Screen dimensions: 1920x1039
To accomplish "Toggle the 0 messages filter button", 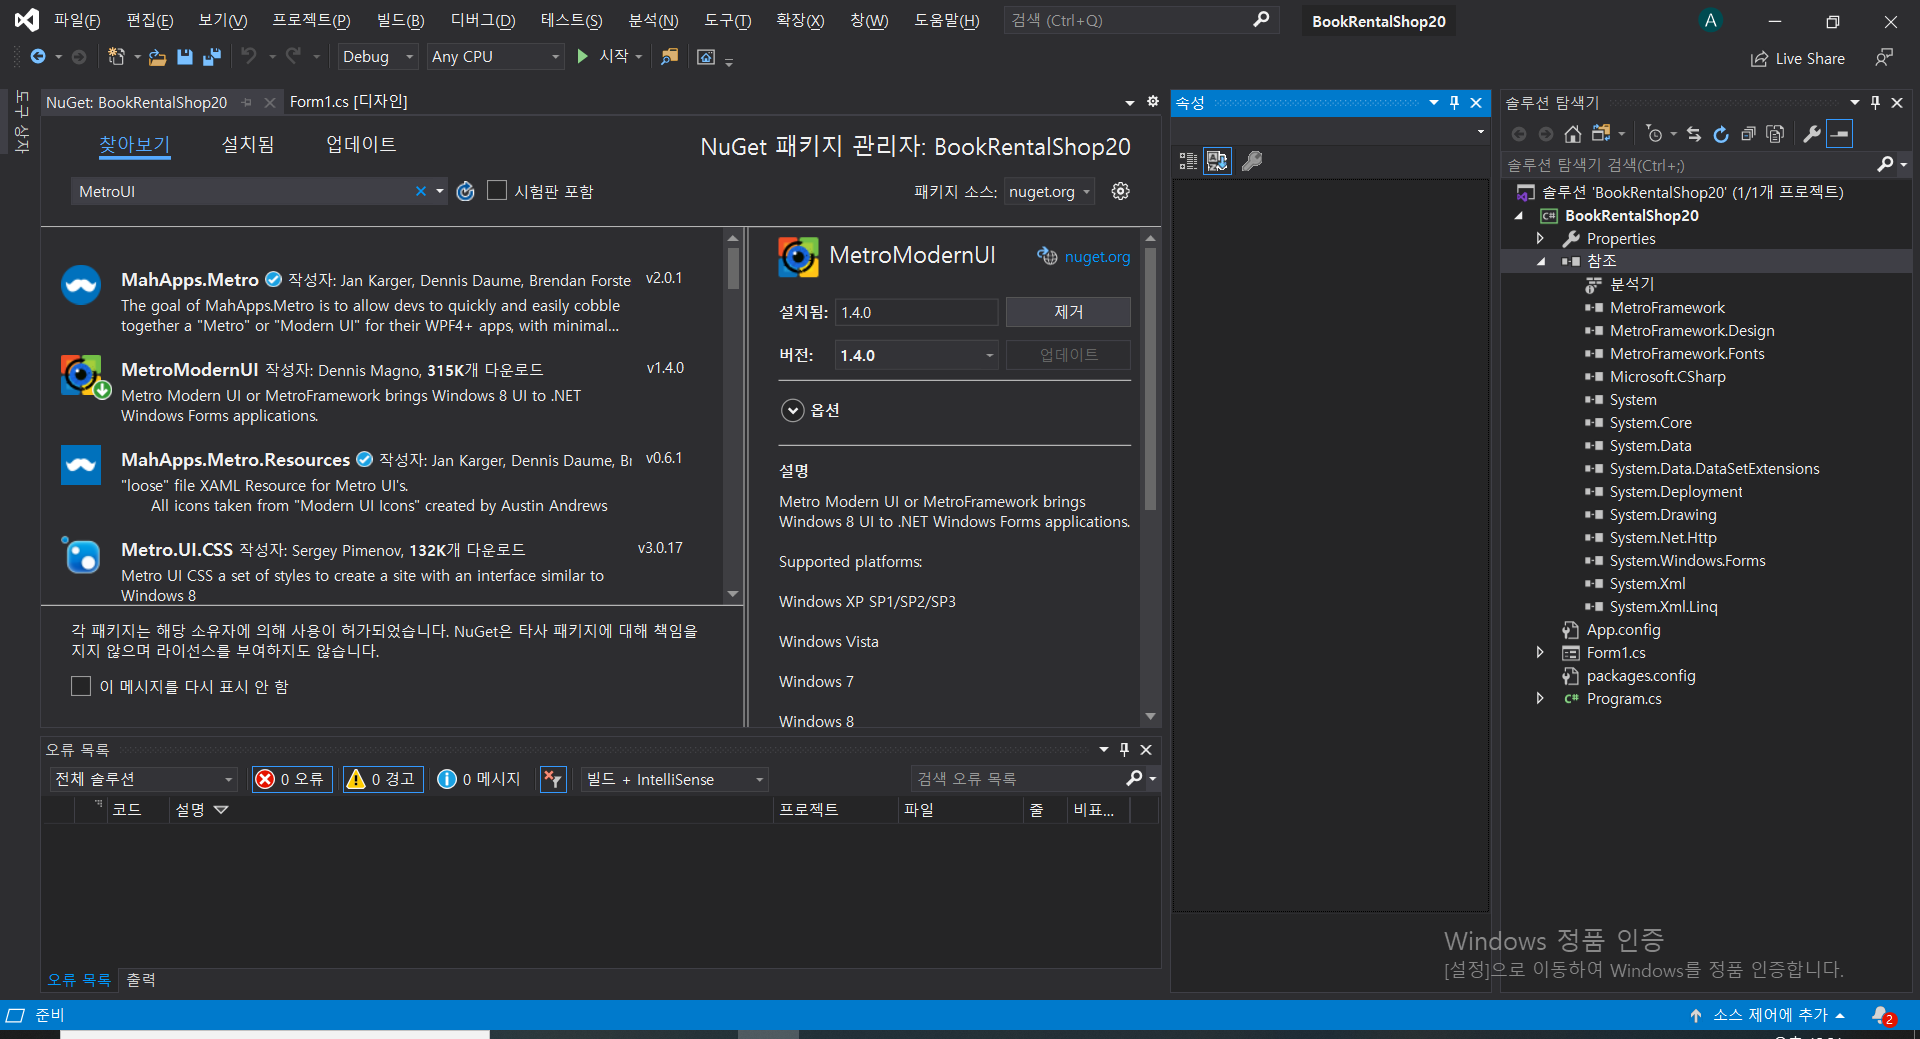I will (480, 779).
